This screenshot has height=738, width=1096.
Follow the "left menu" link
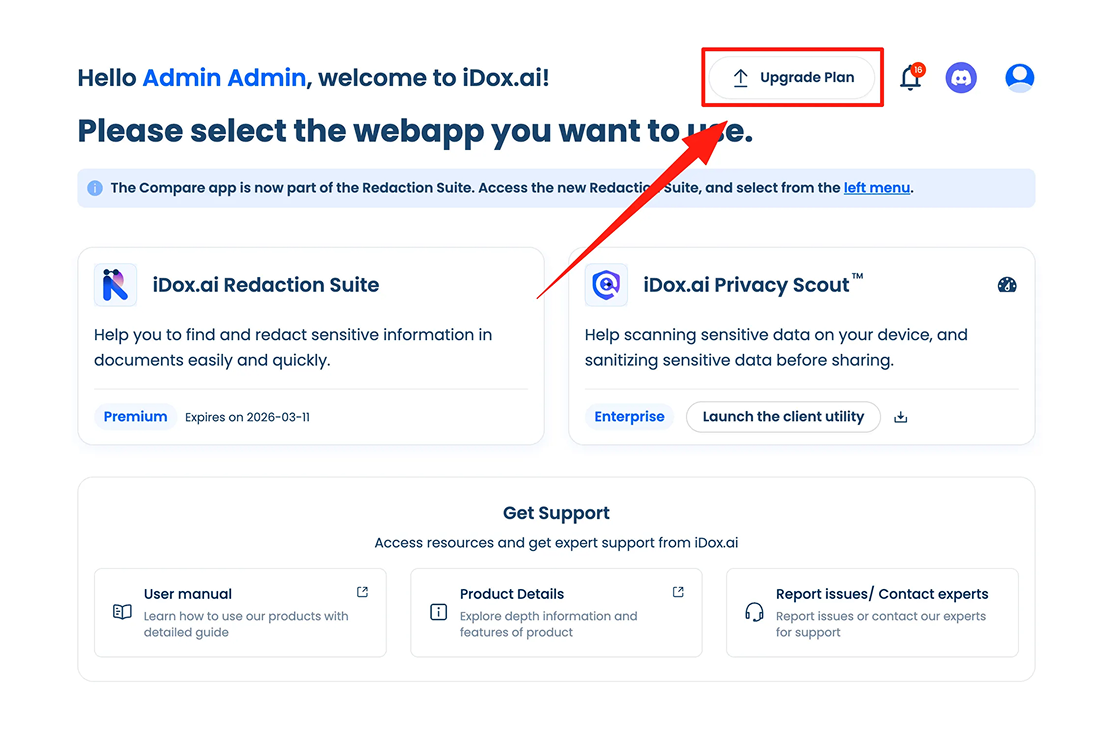pyautogui.click(x=876, y=188)
